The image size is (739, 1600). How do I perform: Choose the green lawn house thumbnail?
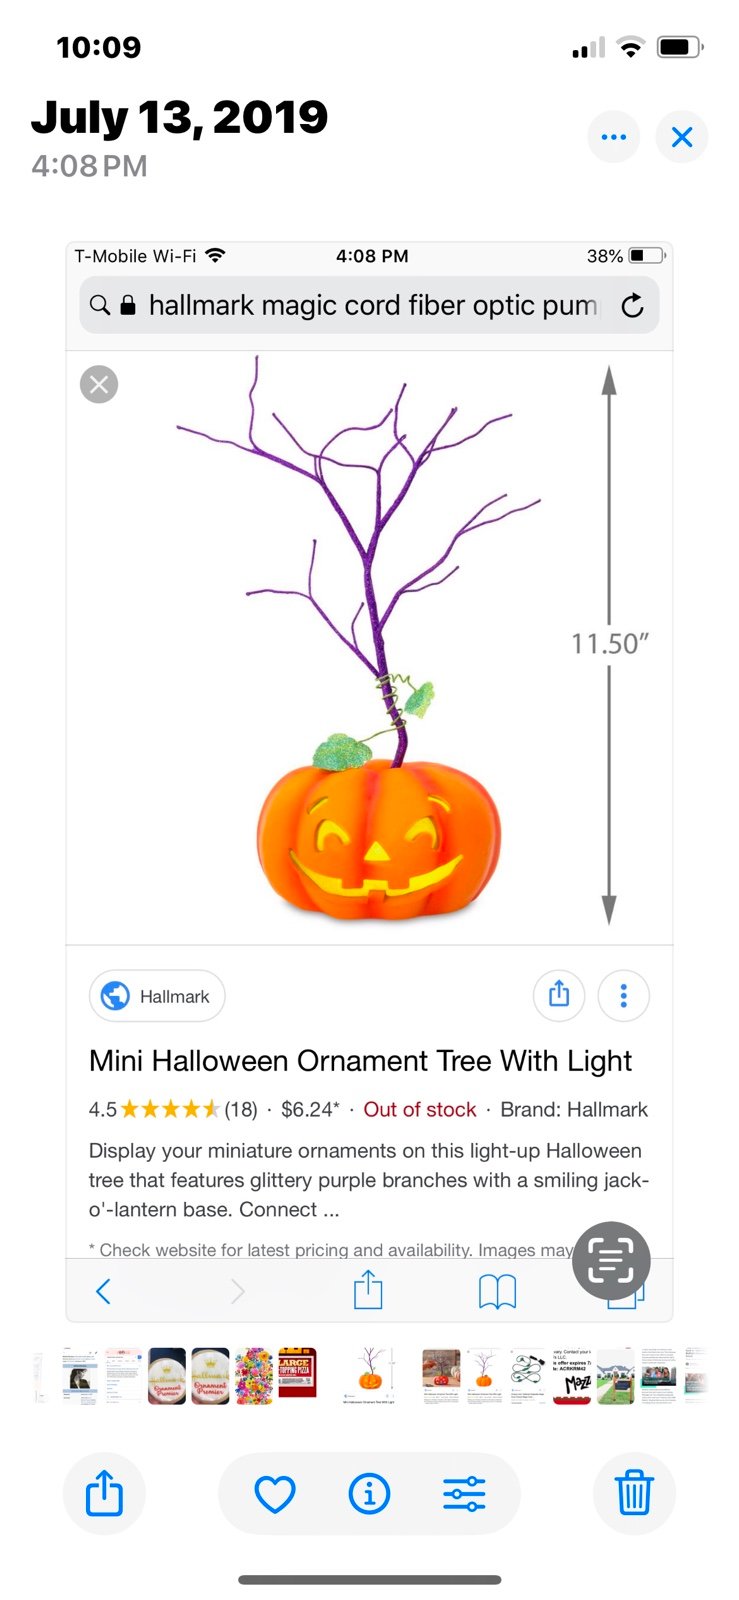tap(616, 1375)
